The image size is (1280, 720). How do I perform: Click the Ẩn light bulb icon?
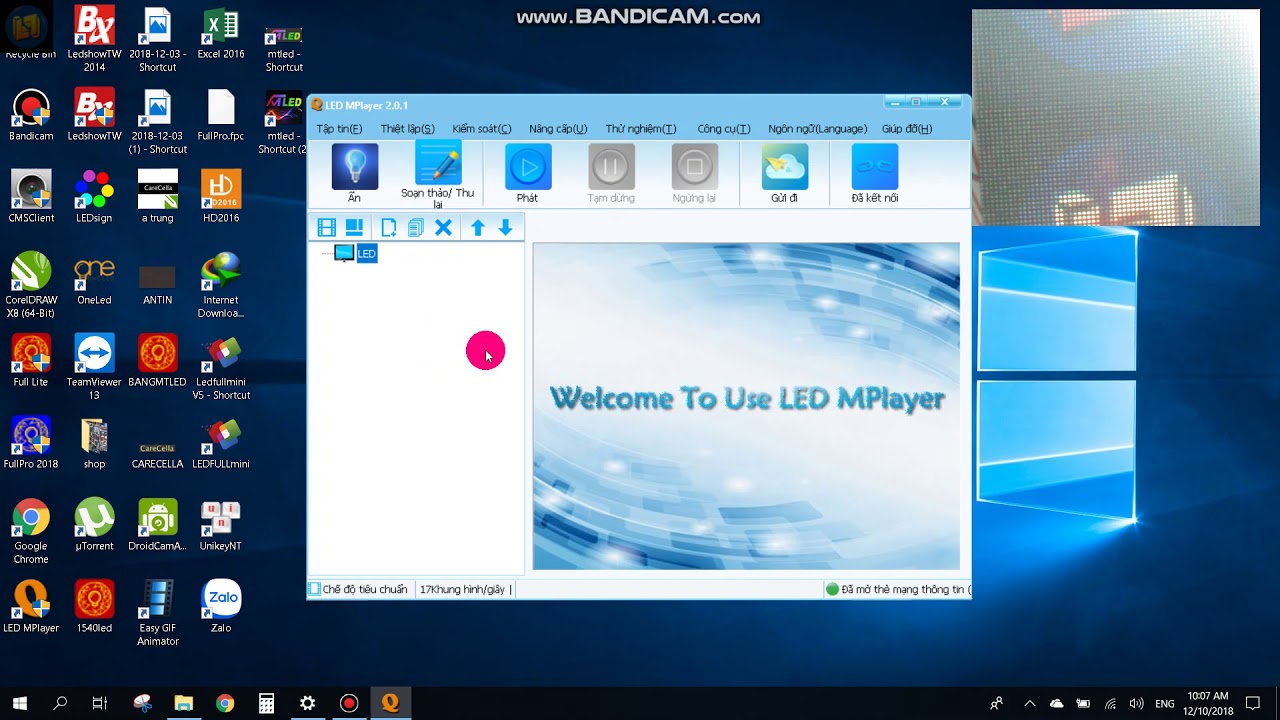[354, 167]
